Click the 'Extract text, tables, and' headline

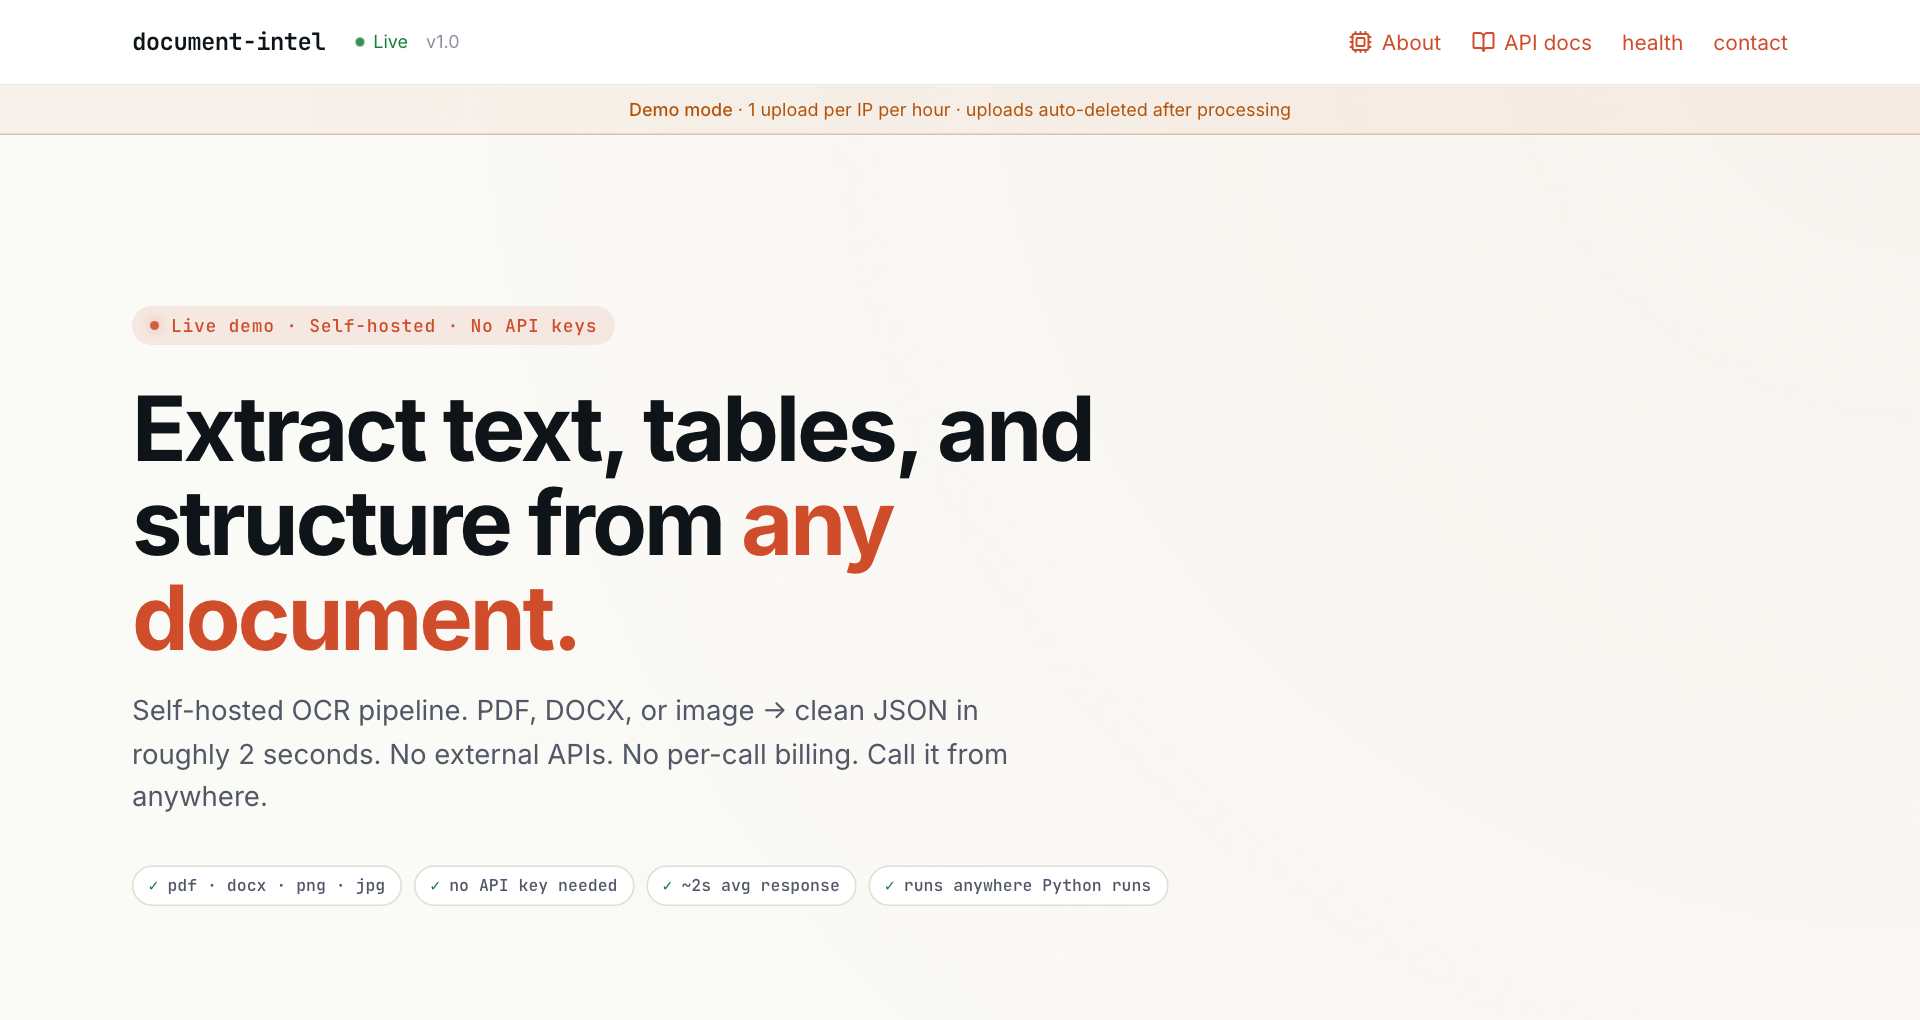[x=613, y=431]
